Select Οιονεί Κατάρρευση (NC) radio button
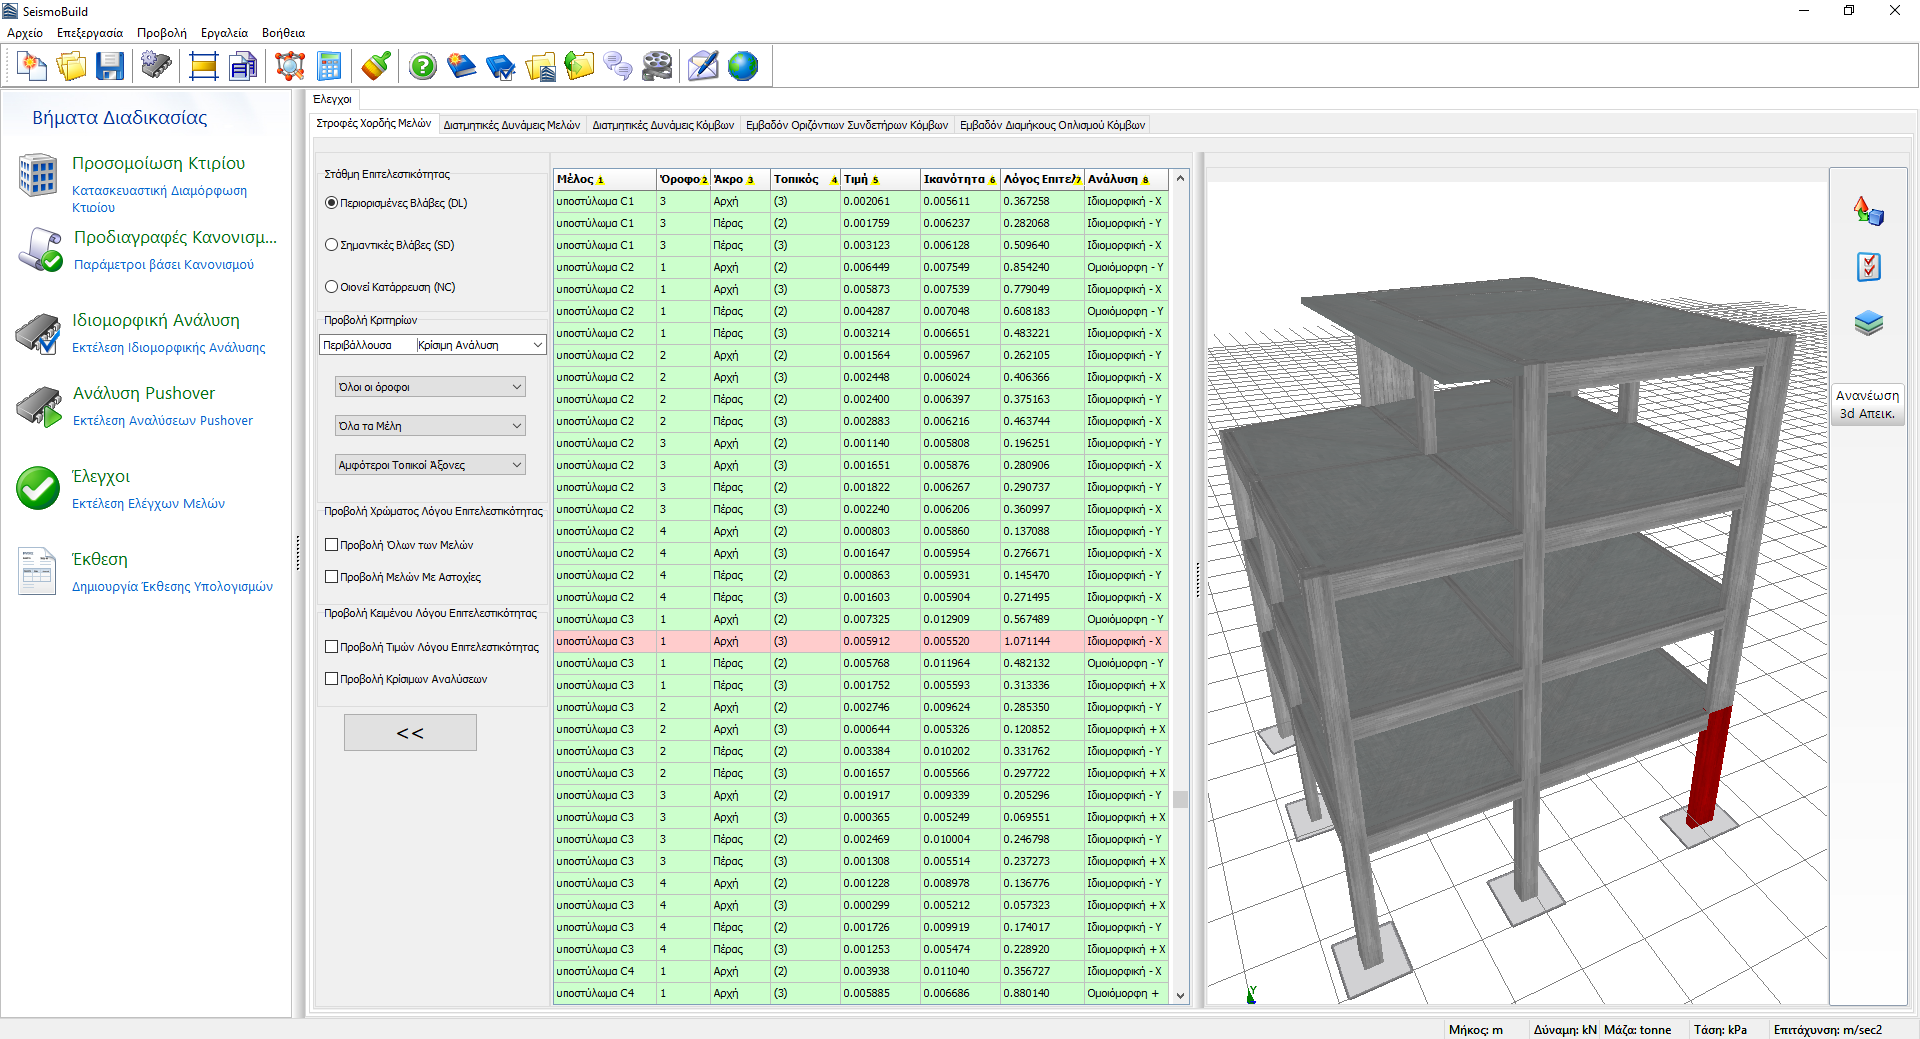This screenshot has height=1039, width=1920. pos(332,287)
